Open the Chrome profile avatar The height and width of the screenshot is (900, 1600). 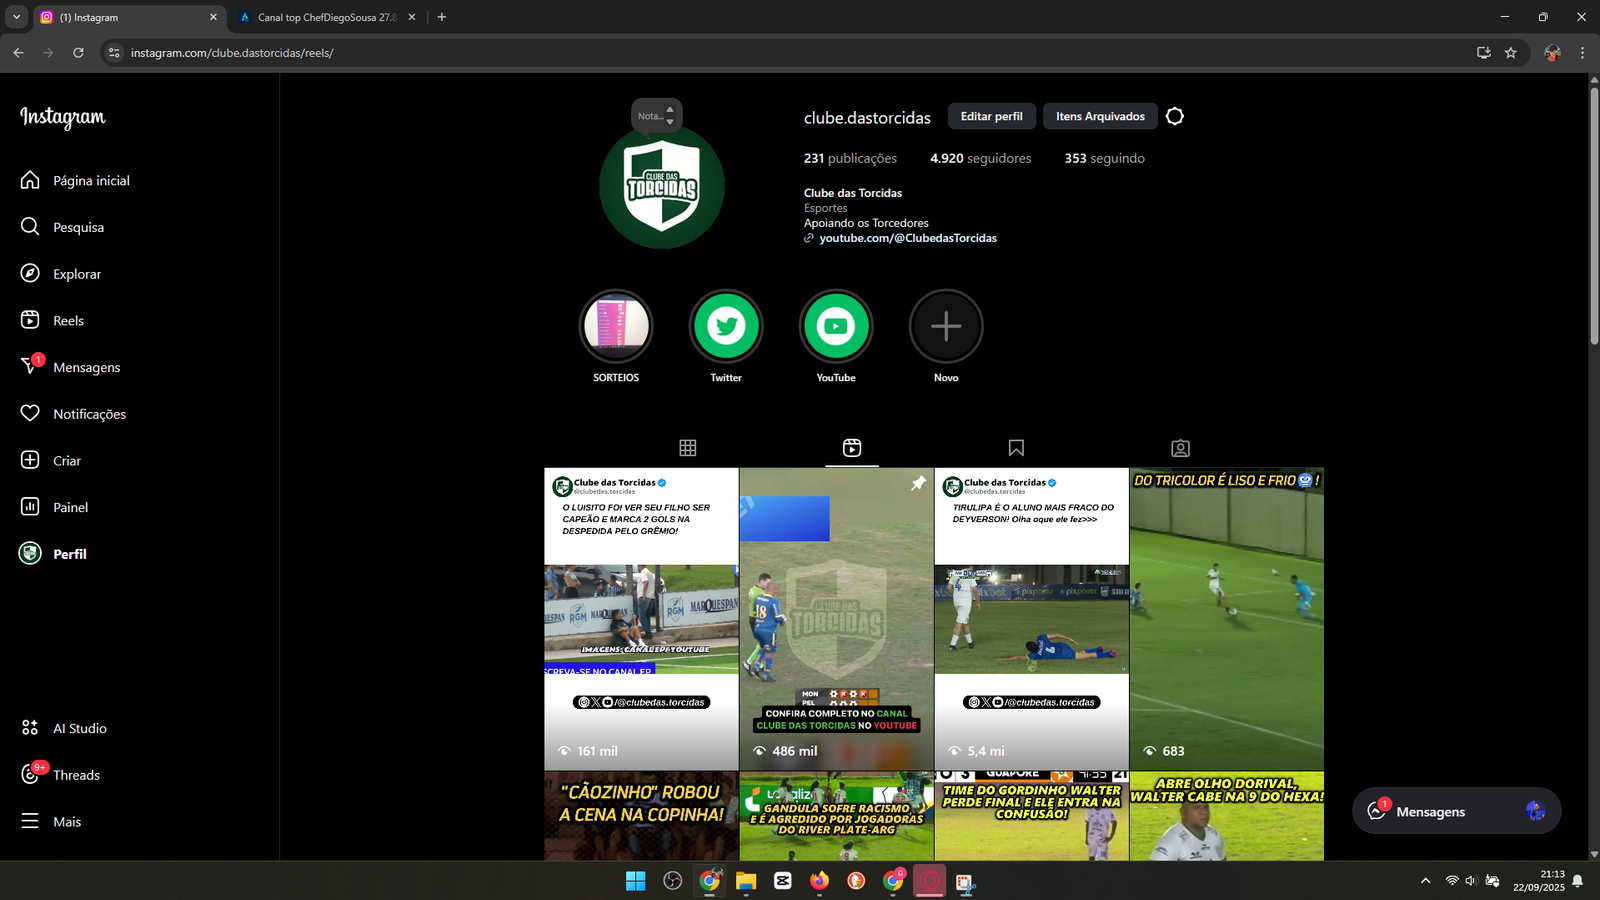click(1552, 52)
